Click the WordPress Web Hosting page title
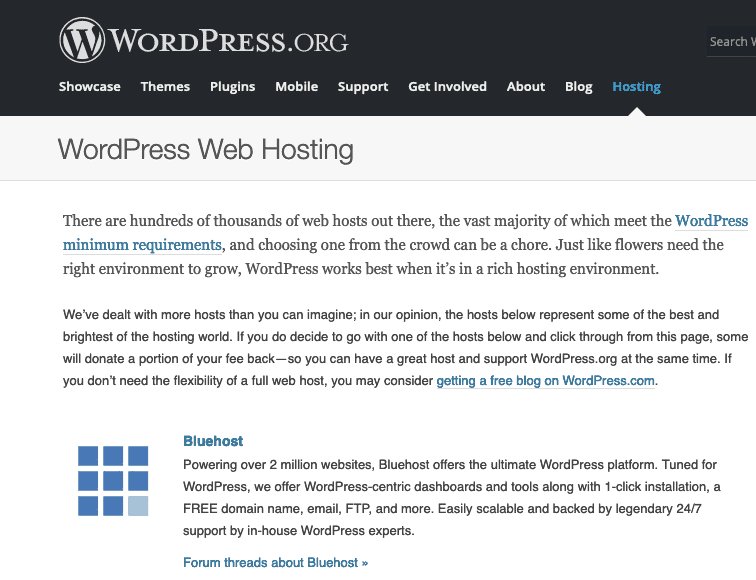Image resolution: width=756 pixels, height=580 pixels. 206,149
